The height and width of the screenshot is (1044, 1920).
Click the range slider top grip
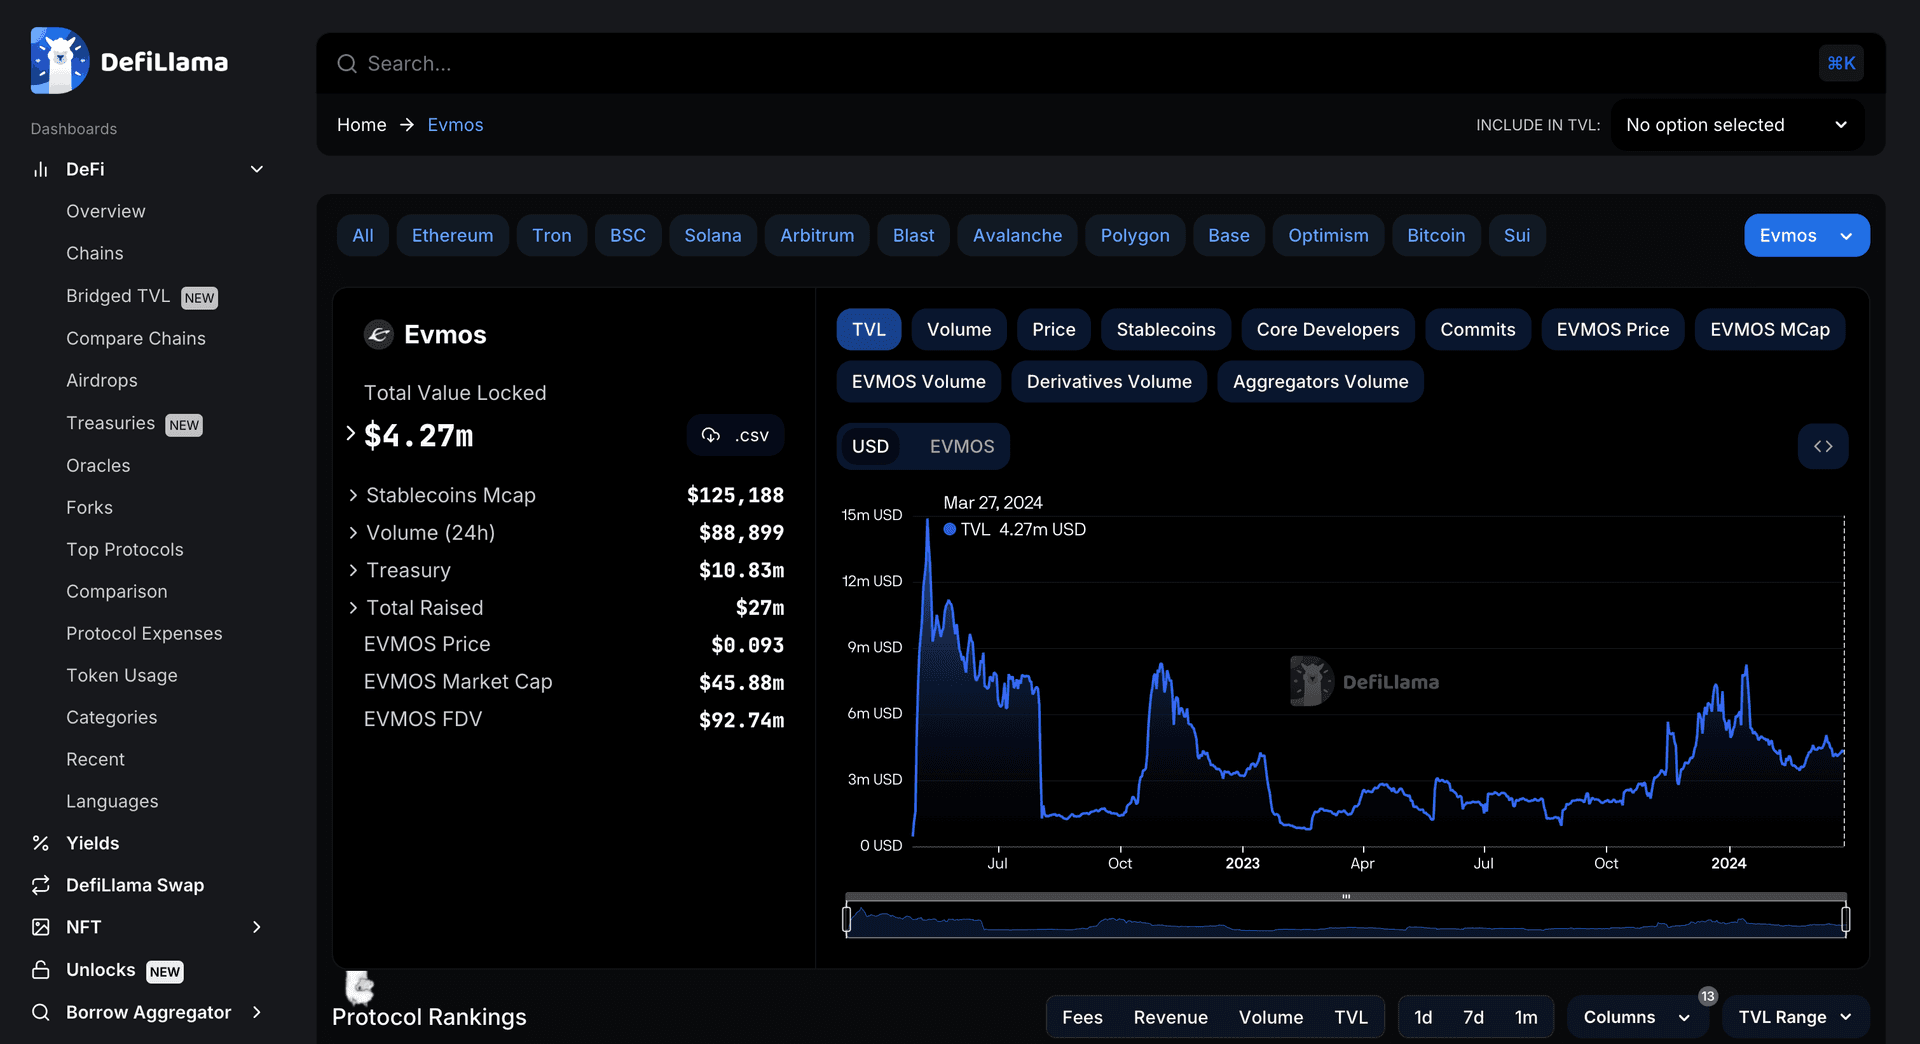(1346, 896)
